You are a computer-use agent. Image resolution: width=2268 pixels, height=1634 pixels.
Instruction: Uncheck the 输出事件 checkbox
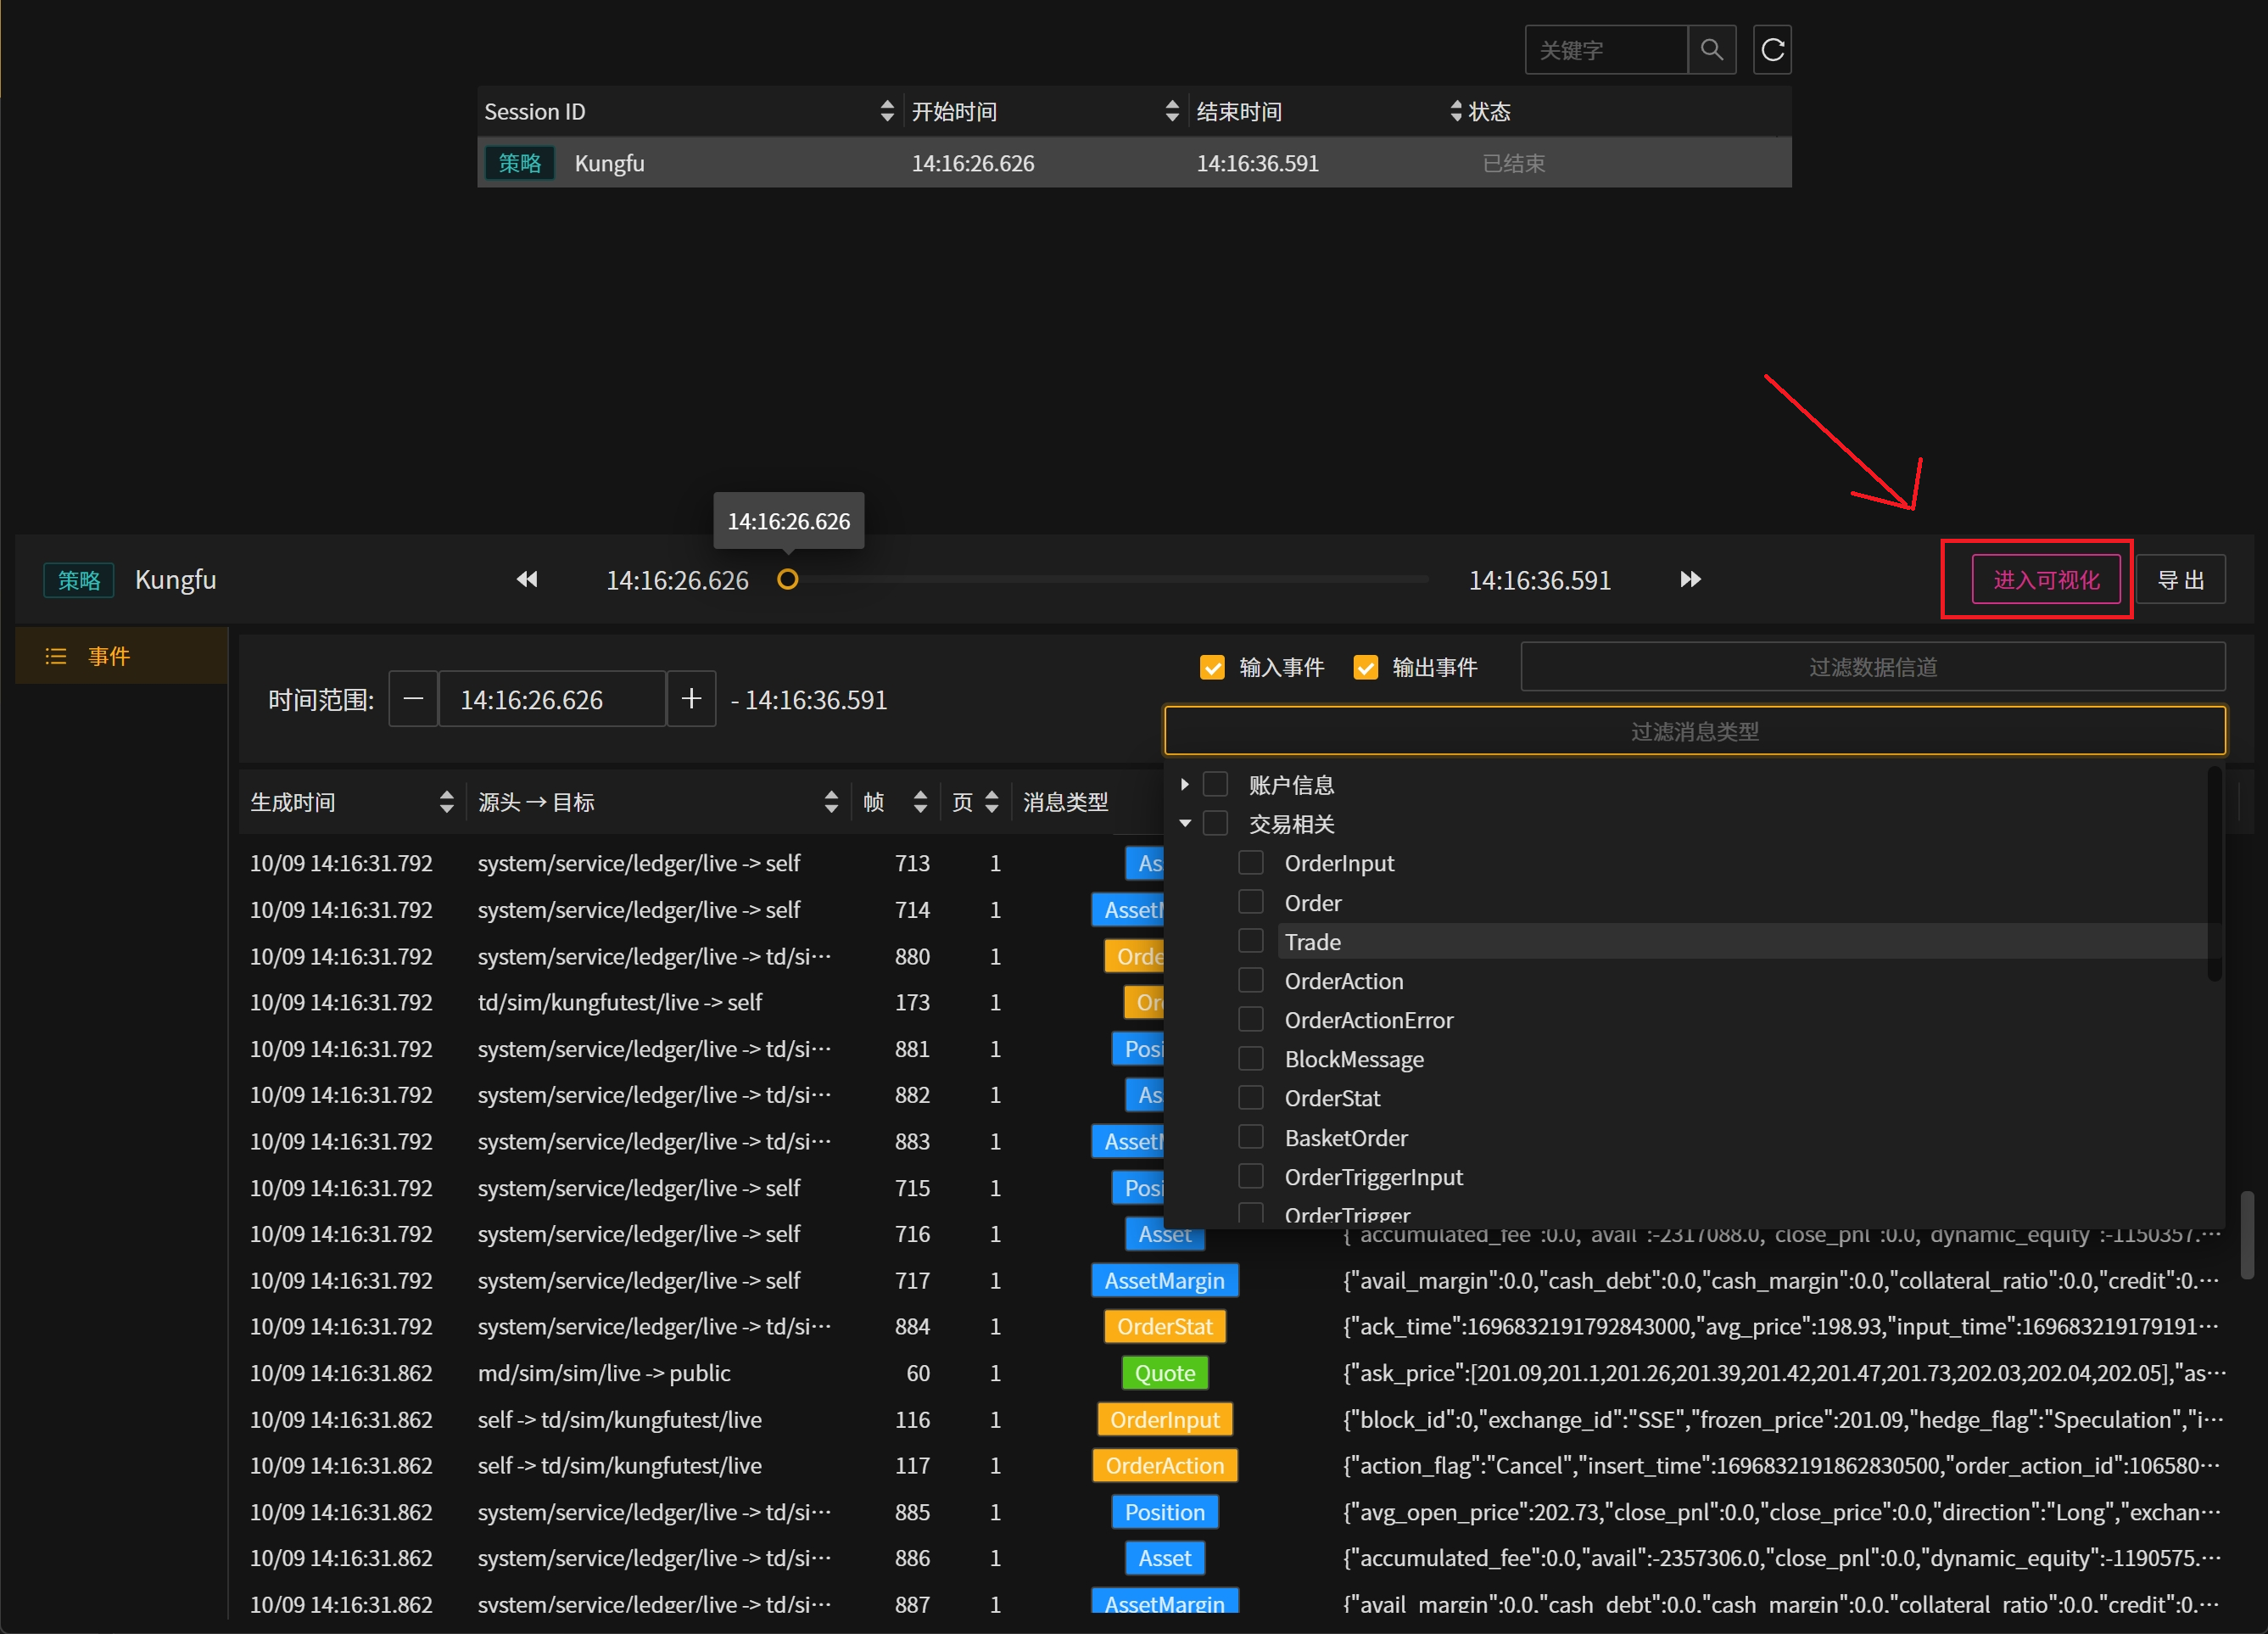(x=1365, y=667)
